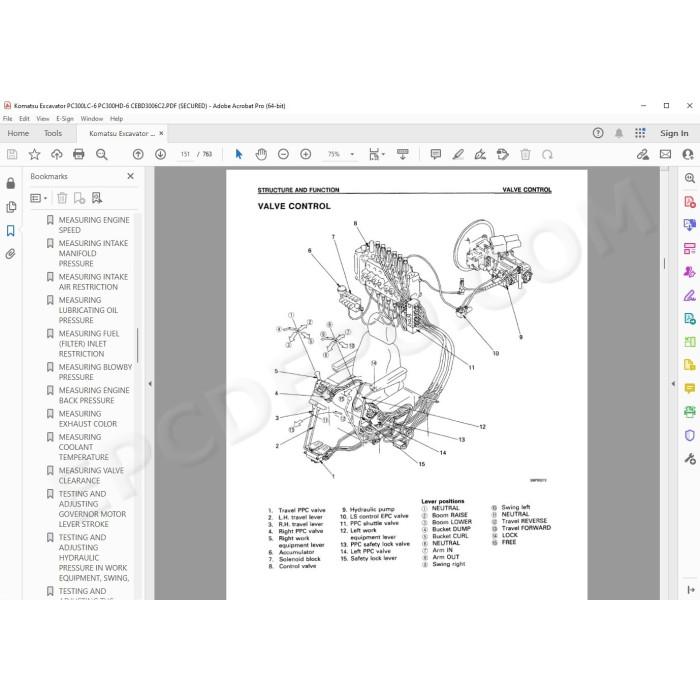Open MEASURING INTAKE MANIFOLD PRESSURE bookmark

(x=93, y=253)
